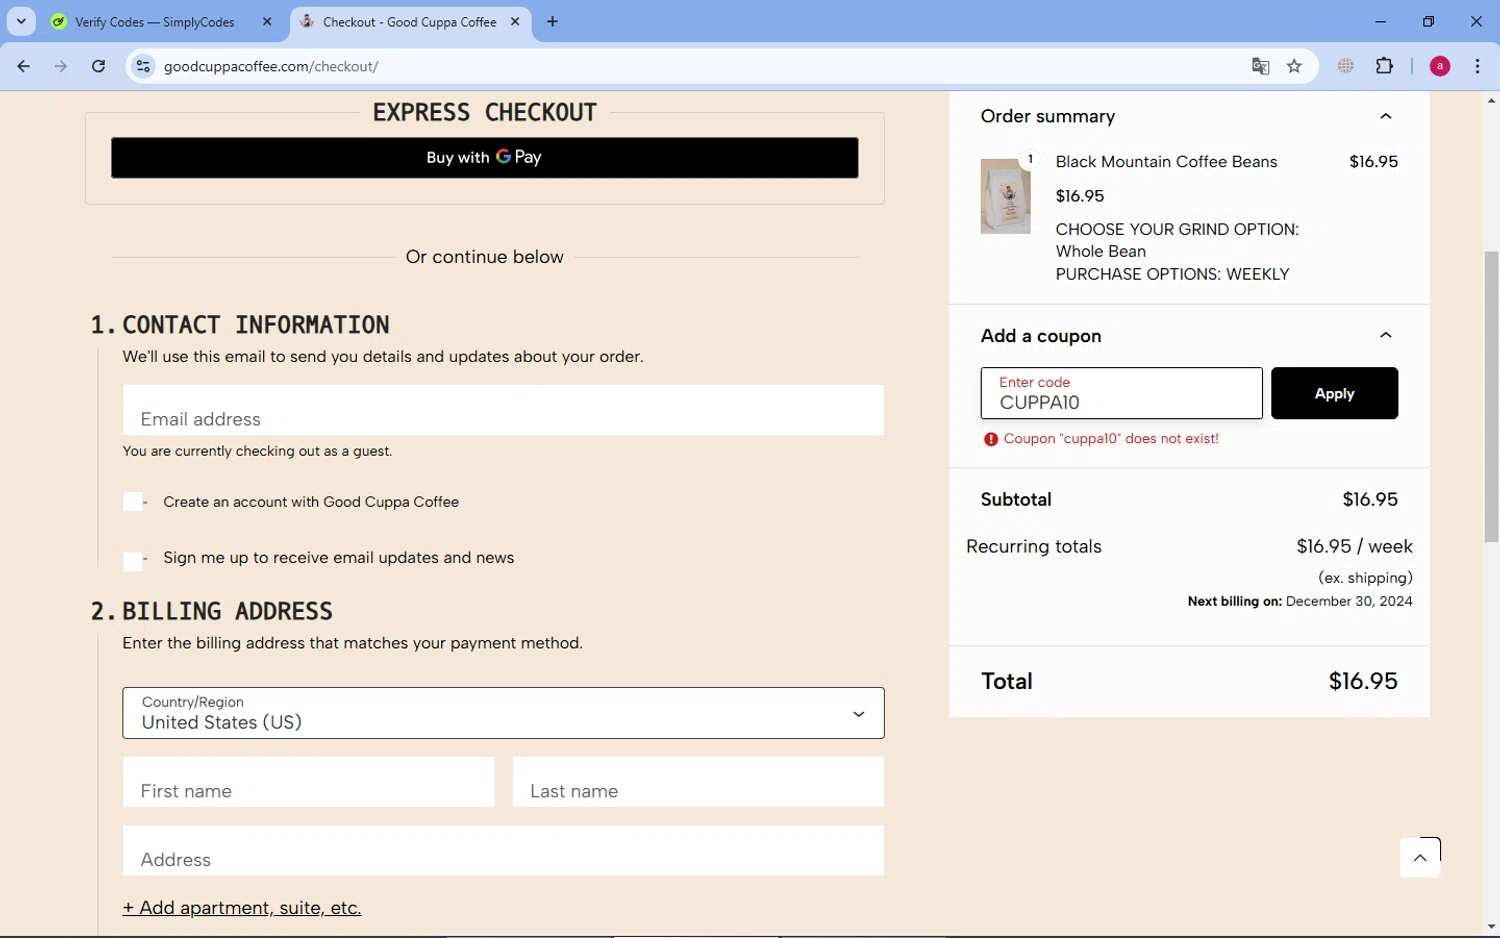This screenshot has width=1500, height=938.
Task: Close the Checkout Good Cuppa Coffee tab
Action: pyautogui.click(x=515, y=21)
